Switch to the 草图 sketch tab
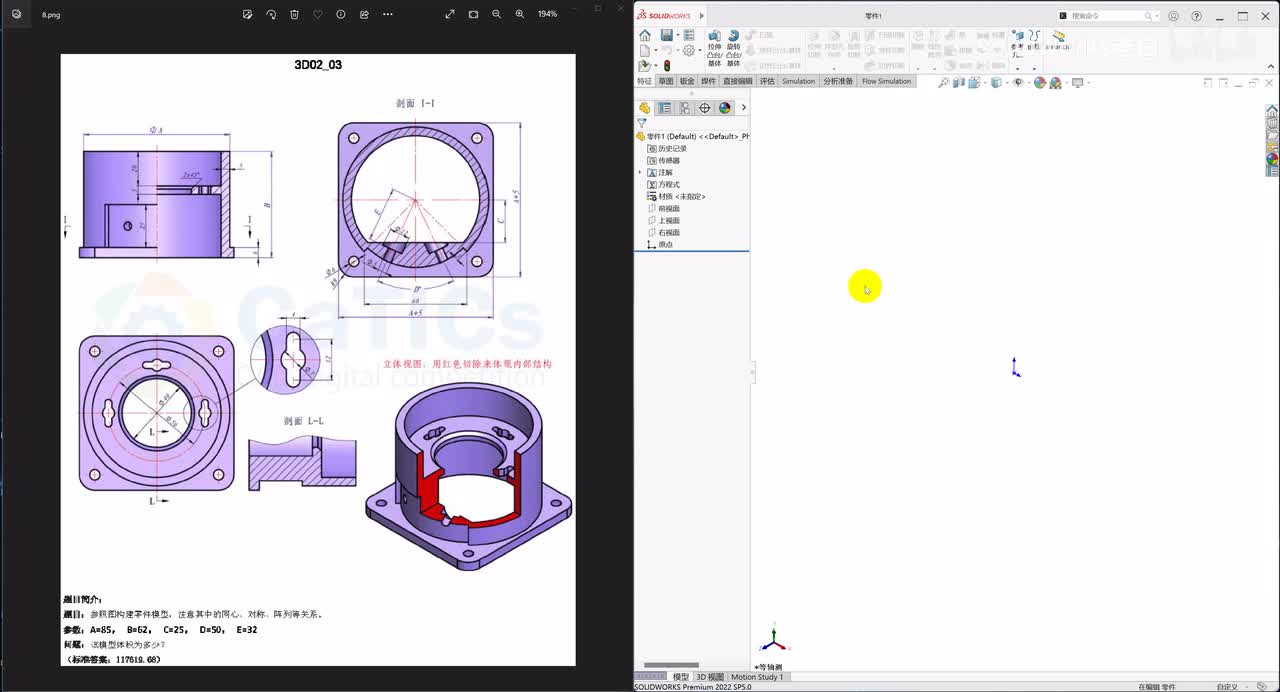The width and height of the screenshot is (1280, 692). [666, 81]
